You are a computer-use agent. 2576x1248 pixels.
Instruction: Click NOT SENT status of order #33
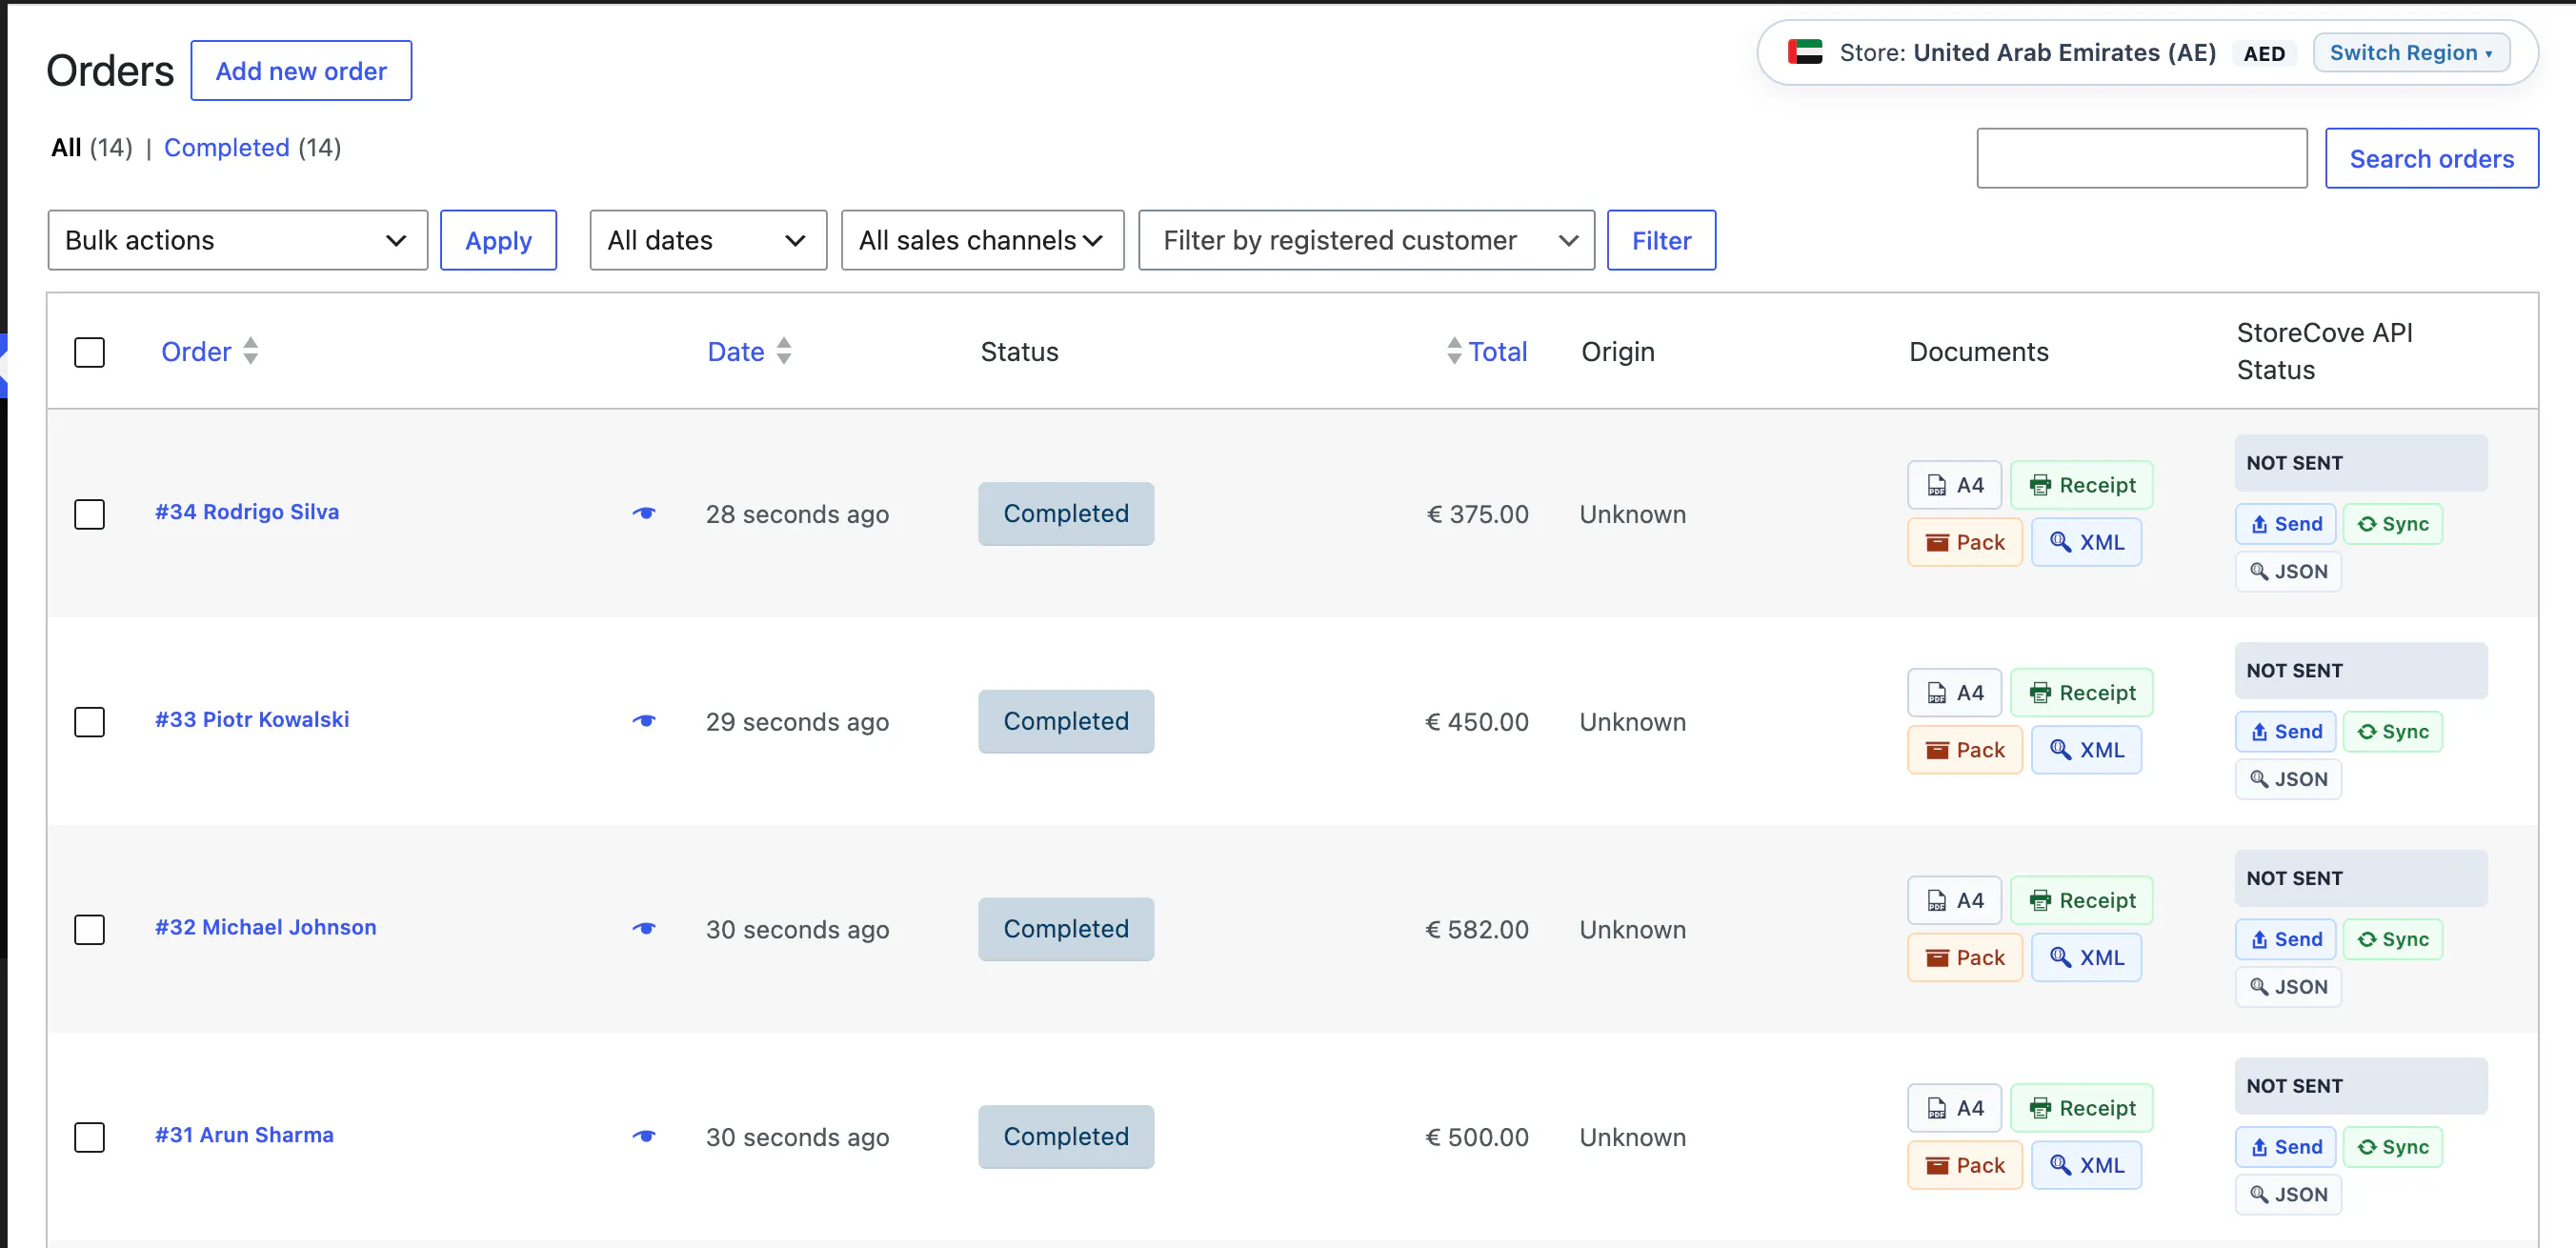pyautogui.click(x=2361, y=671)
